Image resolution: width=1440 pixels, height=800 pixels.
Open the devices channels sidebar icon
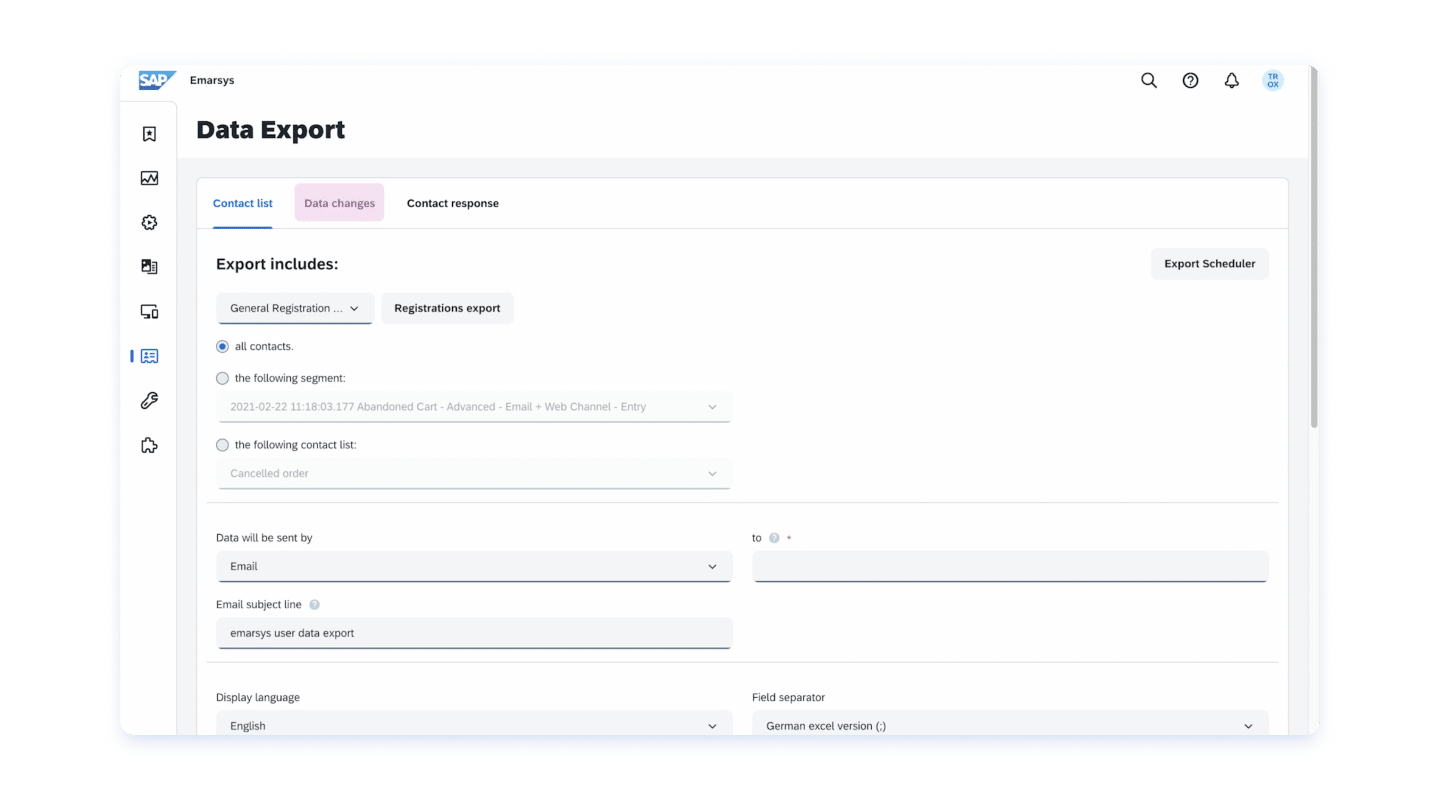pos(149,312)
